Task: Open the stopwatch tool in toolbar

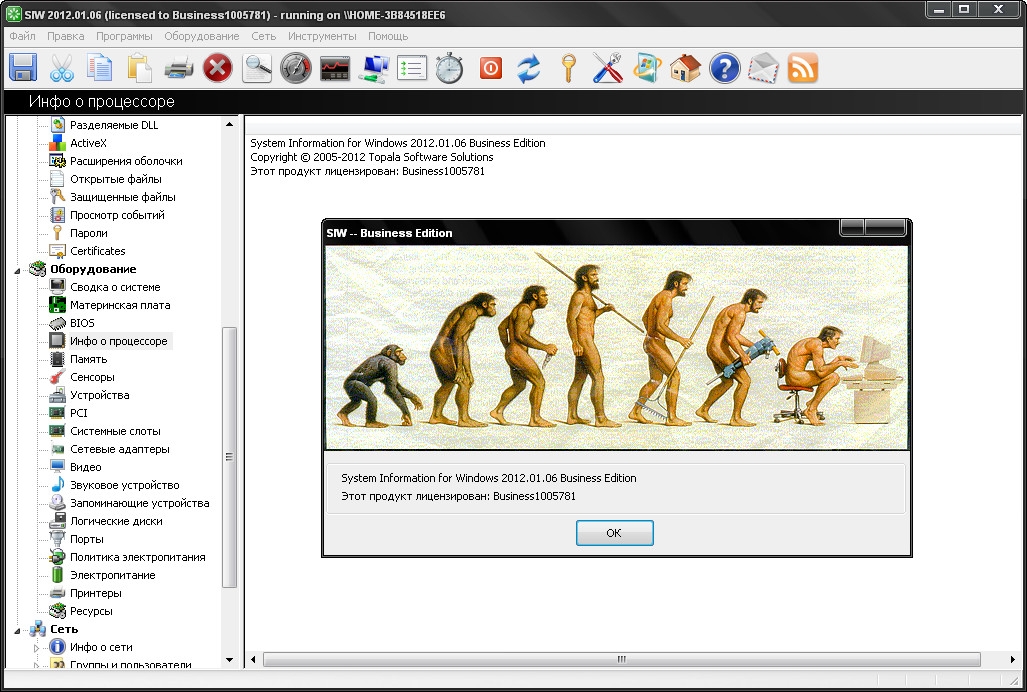Action: click(449, 68)
